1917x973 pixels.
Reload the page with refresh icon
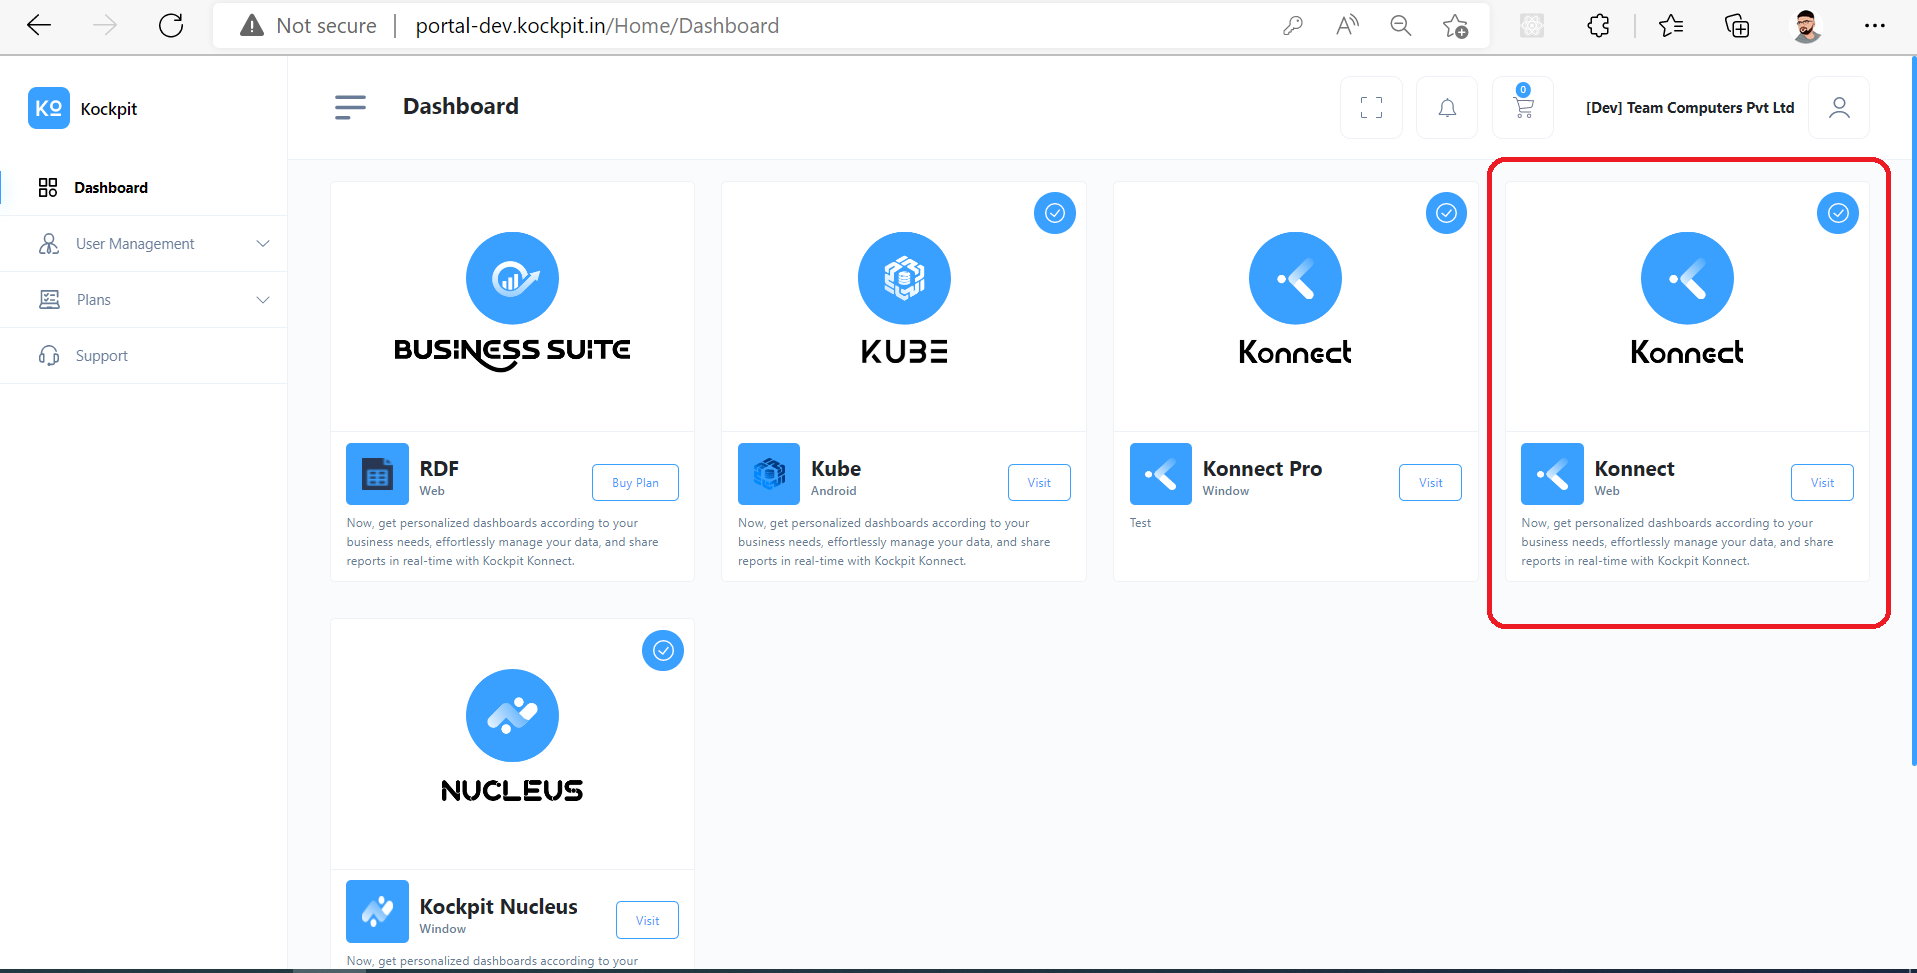click(171, 26)
